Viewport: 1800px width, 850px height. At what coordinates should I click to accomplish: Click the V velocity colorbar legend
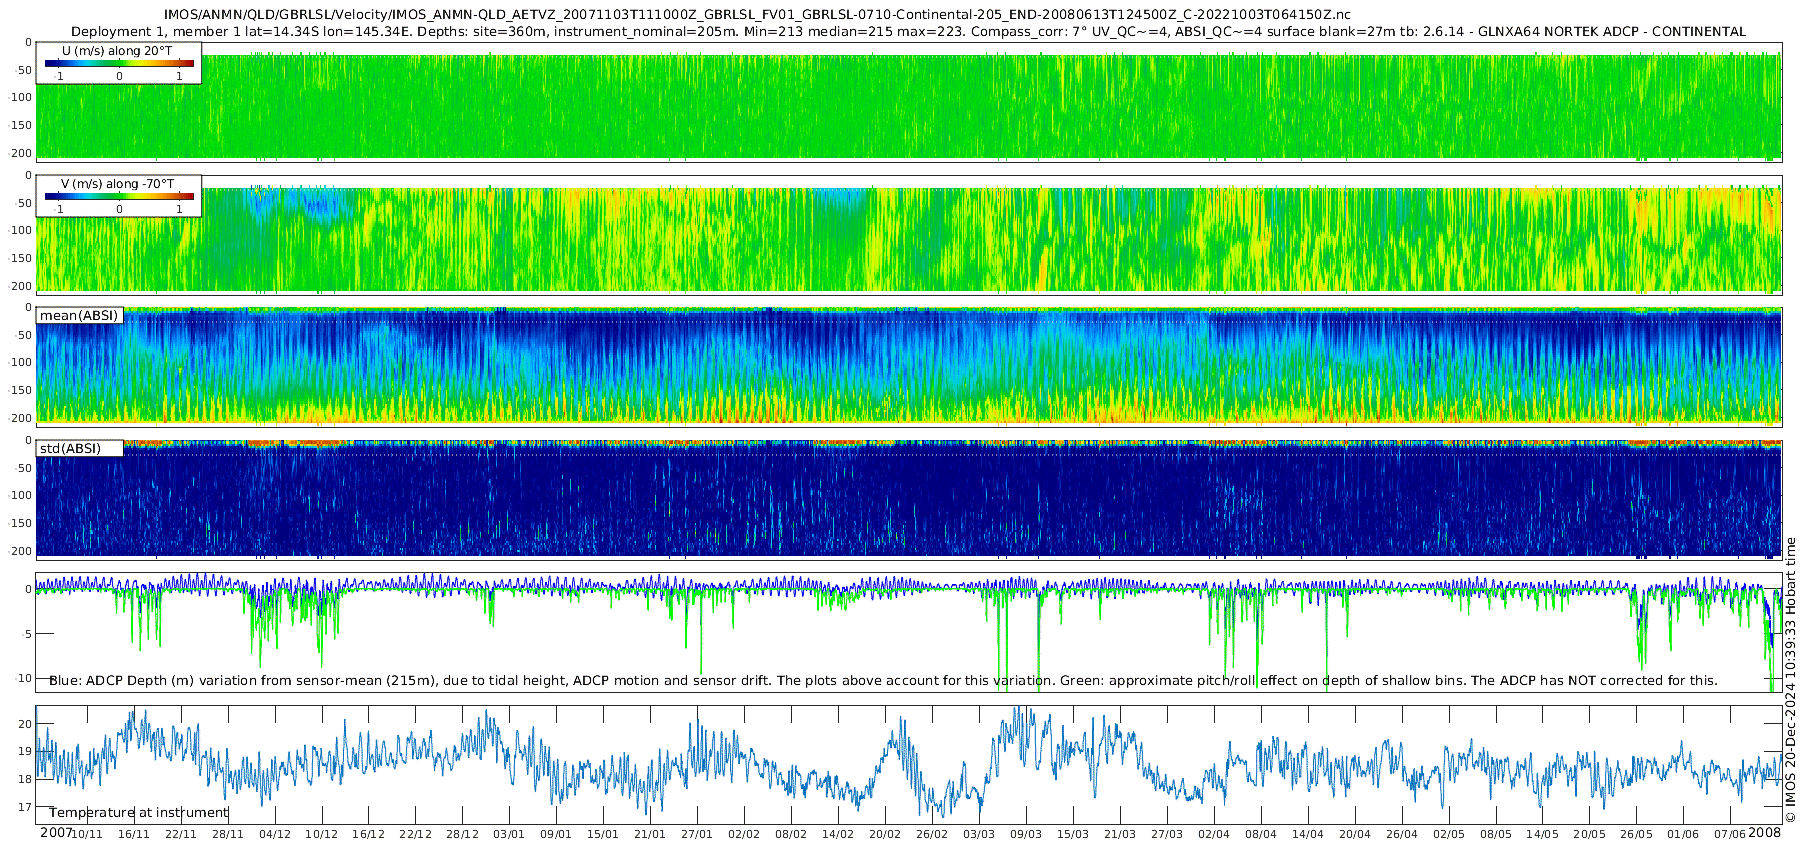pyautogui.click(x=118, y=196)
